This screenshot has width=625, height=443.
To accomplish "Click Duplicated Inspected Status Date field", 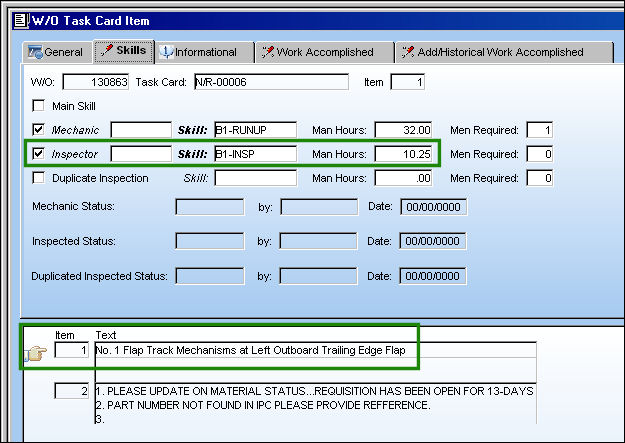I will click(x=433, y=276).
